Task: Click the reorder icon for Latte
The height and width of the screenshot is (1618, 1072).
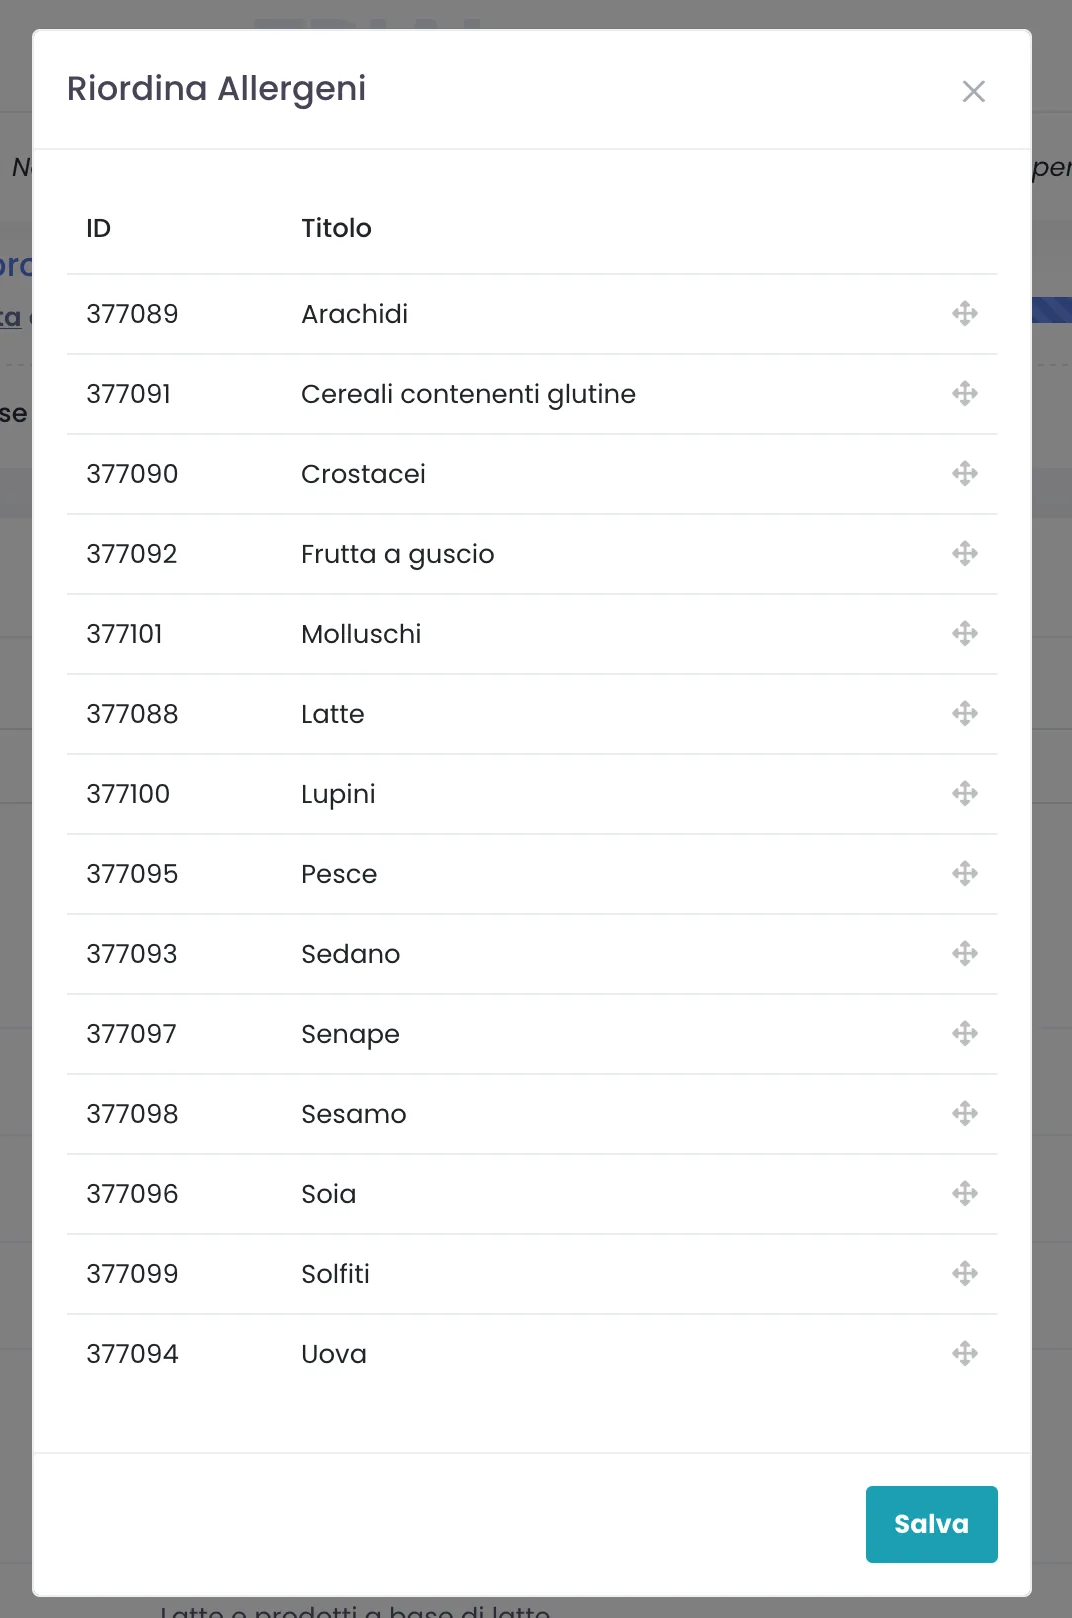Action: pos(965,713)
